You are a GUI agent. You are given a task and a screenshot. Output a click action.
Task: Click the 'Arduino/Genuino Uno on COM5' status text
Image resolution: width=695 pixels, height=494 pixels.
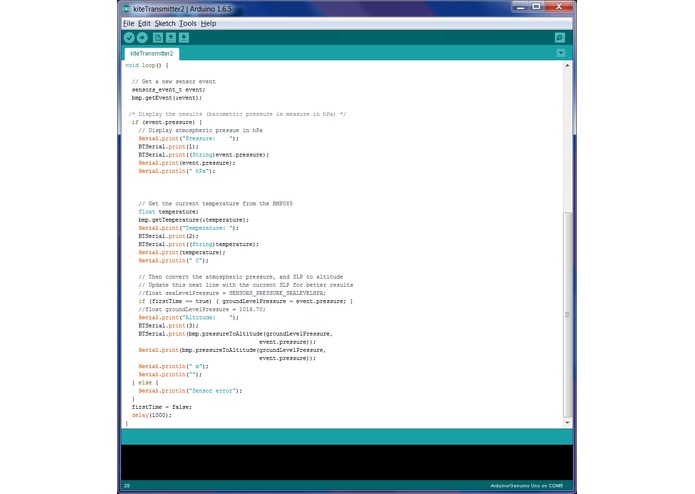pyautogui.click(x=527, y=486)
